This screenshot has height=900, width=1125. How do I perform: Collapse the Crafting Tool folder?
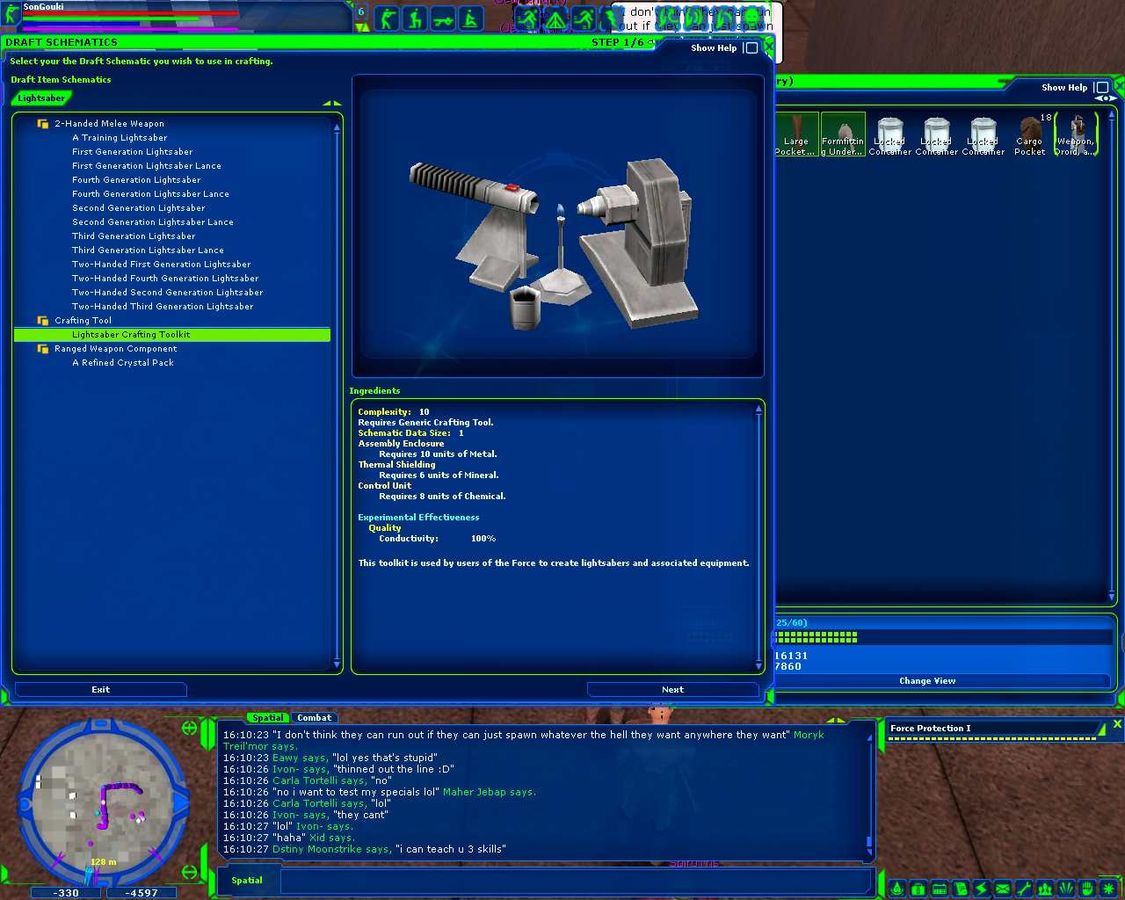pos(43,321)
